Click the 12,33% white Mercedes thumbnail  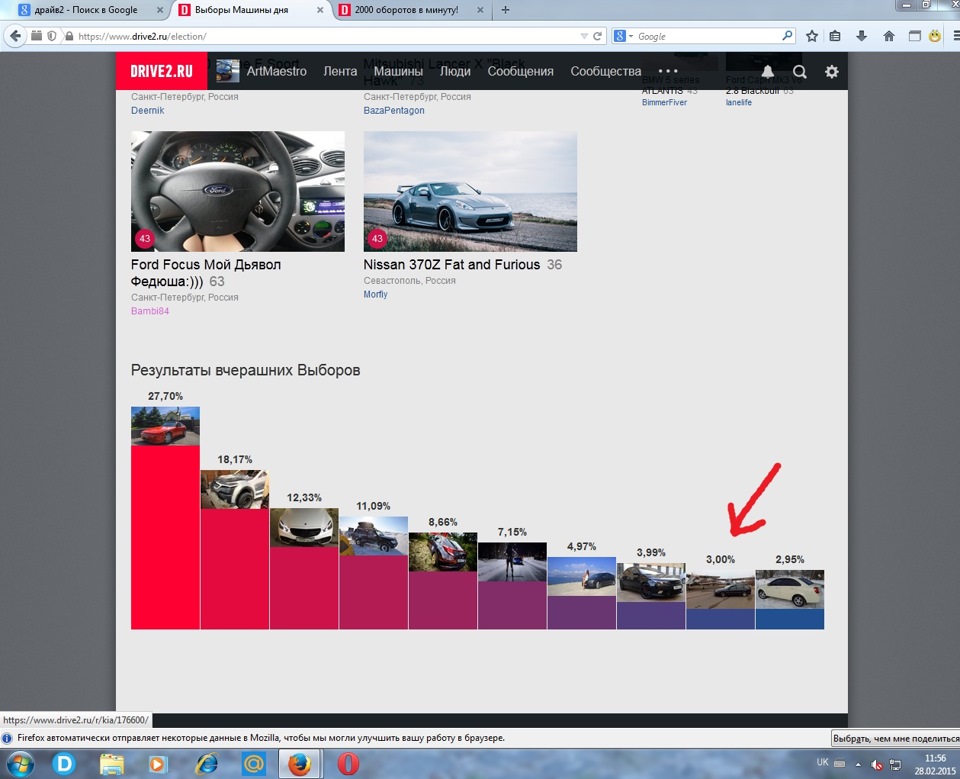coord(304,527)
